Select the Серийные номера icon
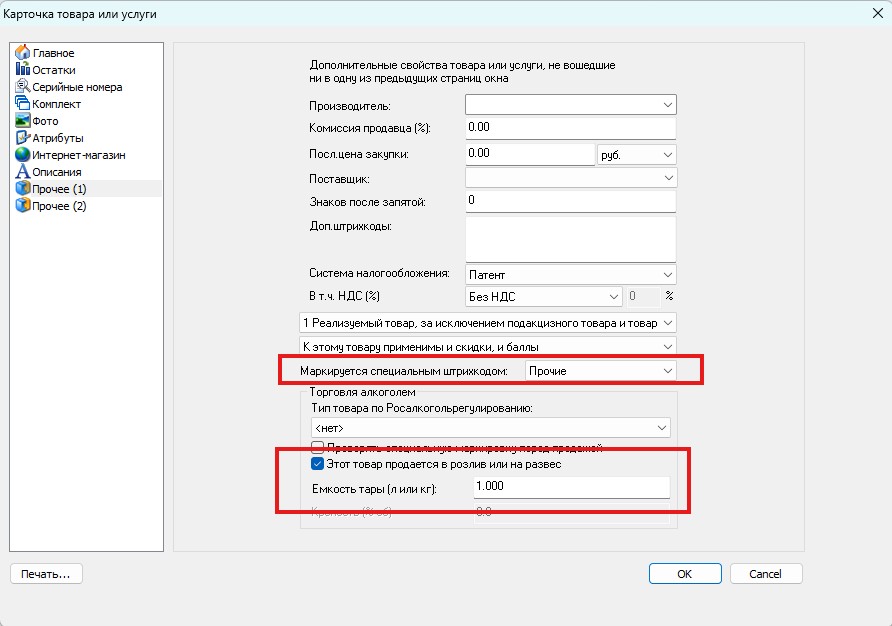The height and width of the screenshot is (626, 892). [x=22, y=87]
